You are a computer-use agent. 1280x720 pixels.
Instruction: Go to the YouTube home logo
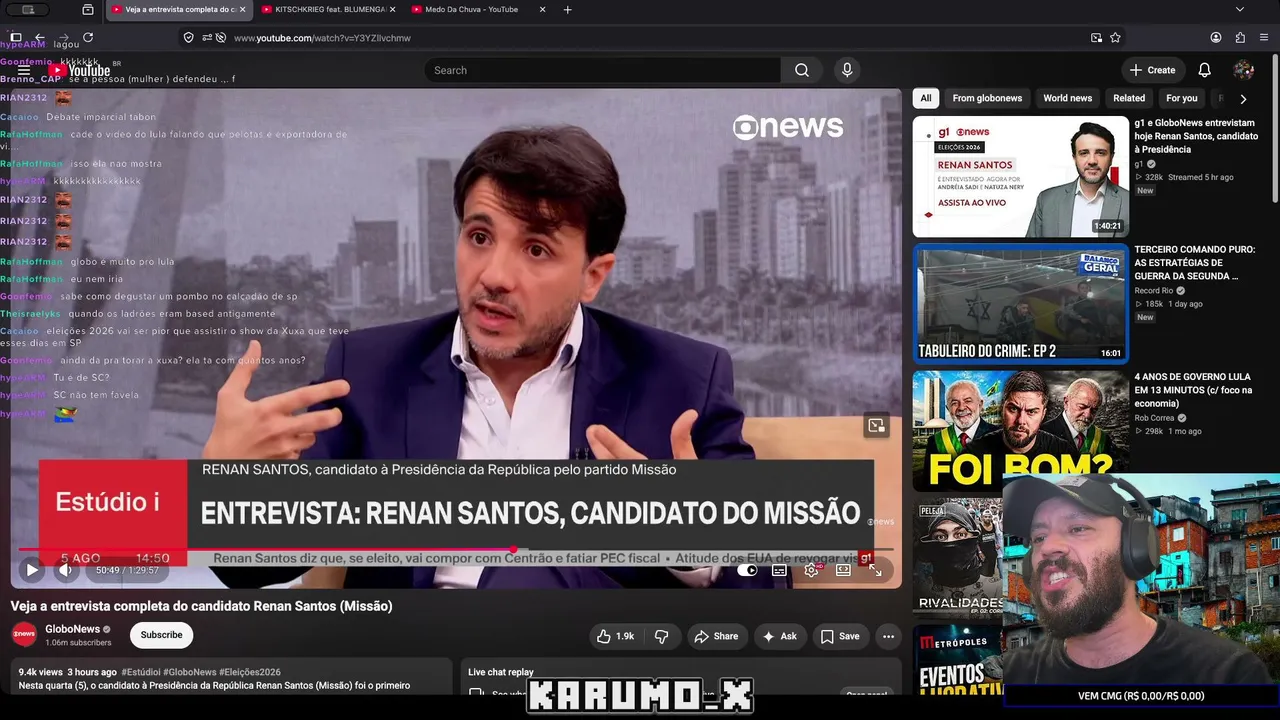pyautogui.click(x=80, y=70)
